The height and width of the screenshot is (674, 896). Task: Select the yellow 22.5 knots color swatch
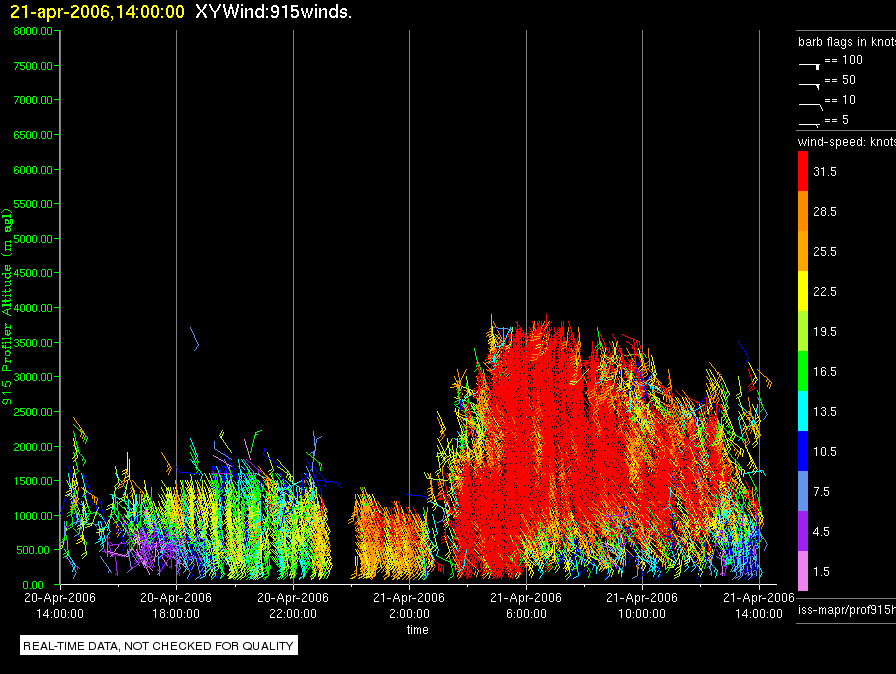click(803, 291)
